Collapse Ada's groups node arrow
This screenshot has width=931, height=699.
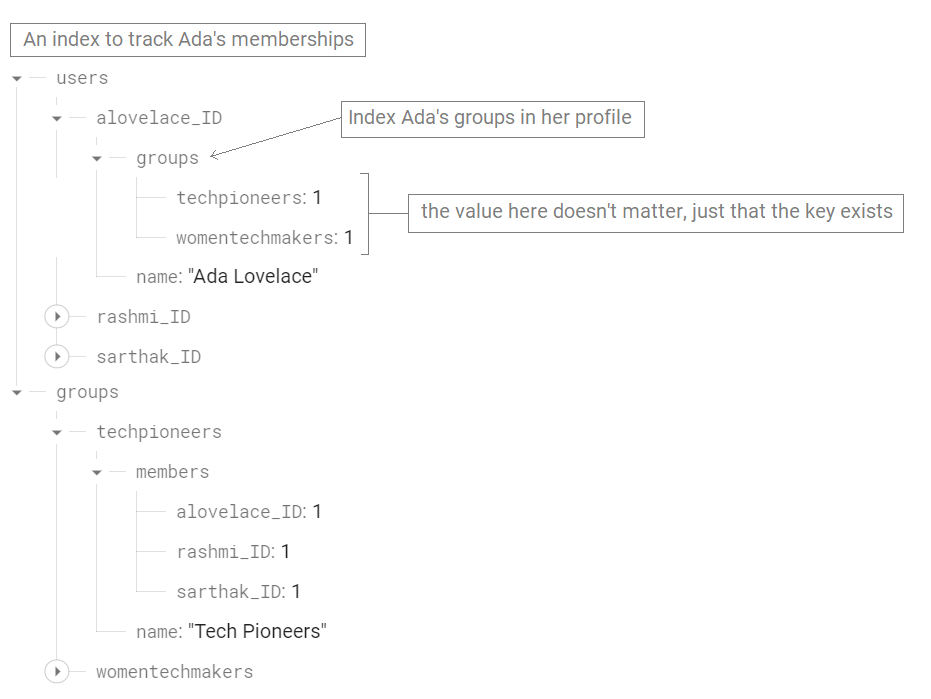[x=97, y=158]
